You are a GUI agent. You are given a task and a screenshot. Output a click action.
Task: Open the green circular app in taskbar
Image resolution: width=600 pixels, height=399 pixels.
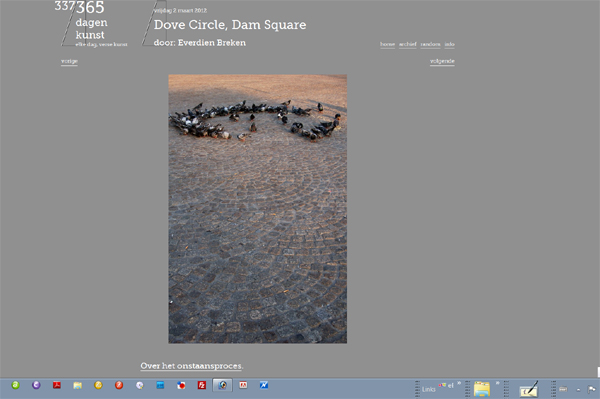16,385
